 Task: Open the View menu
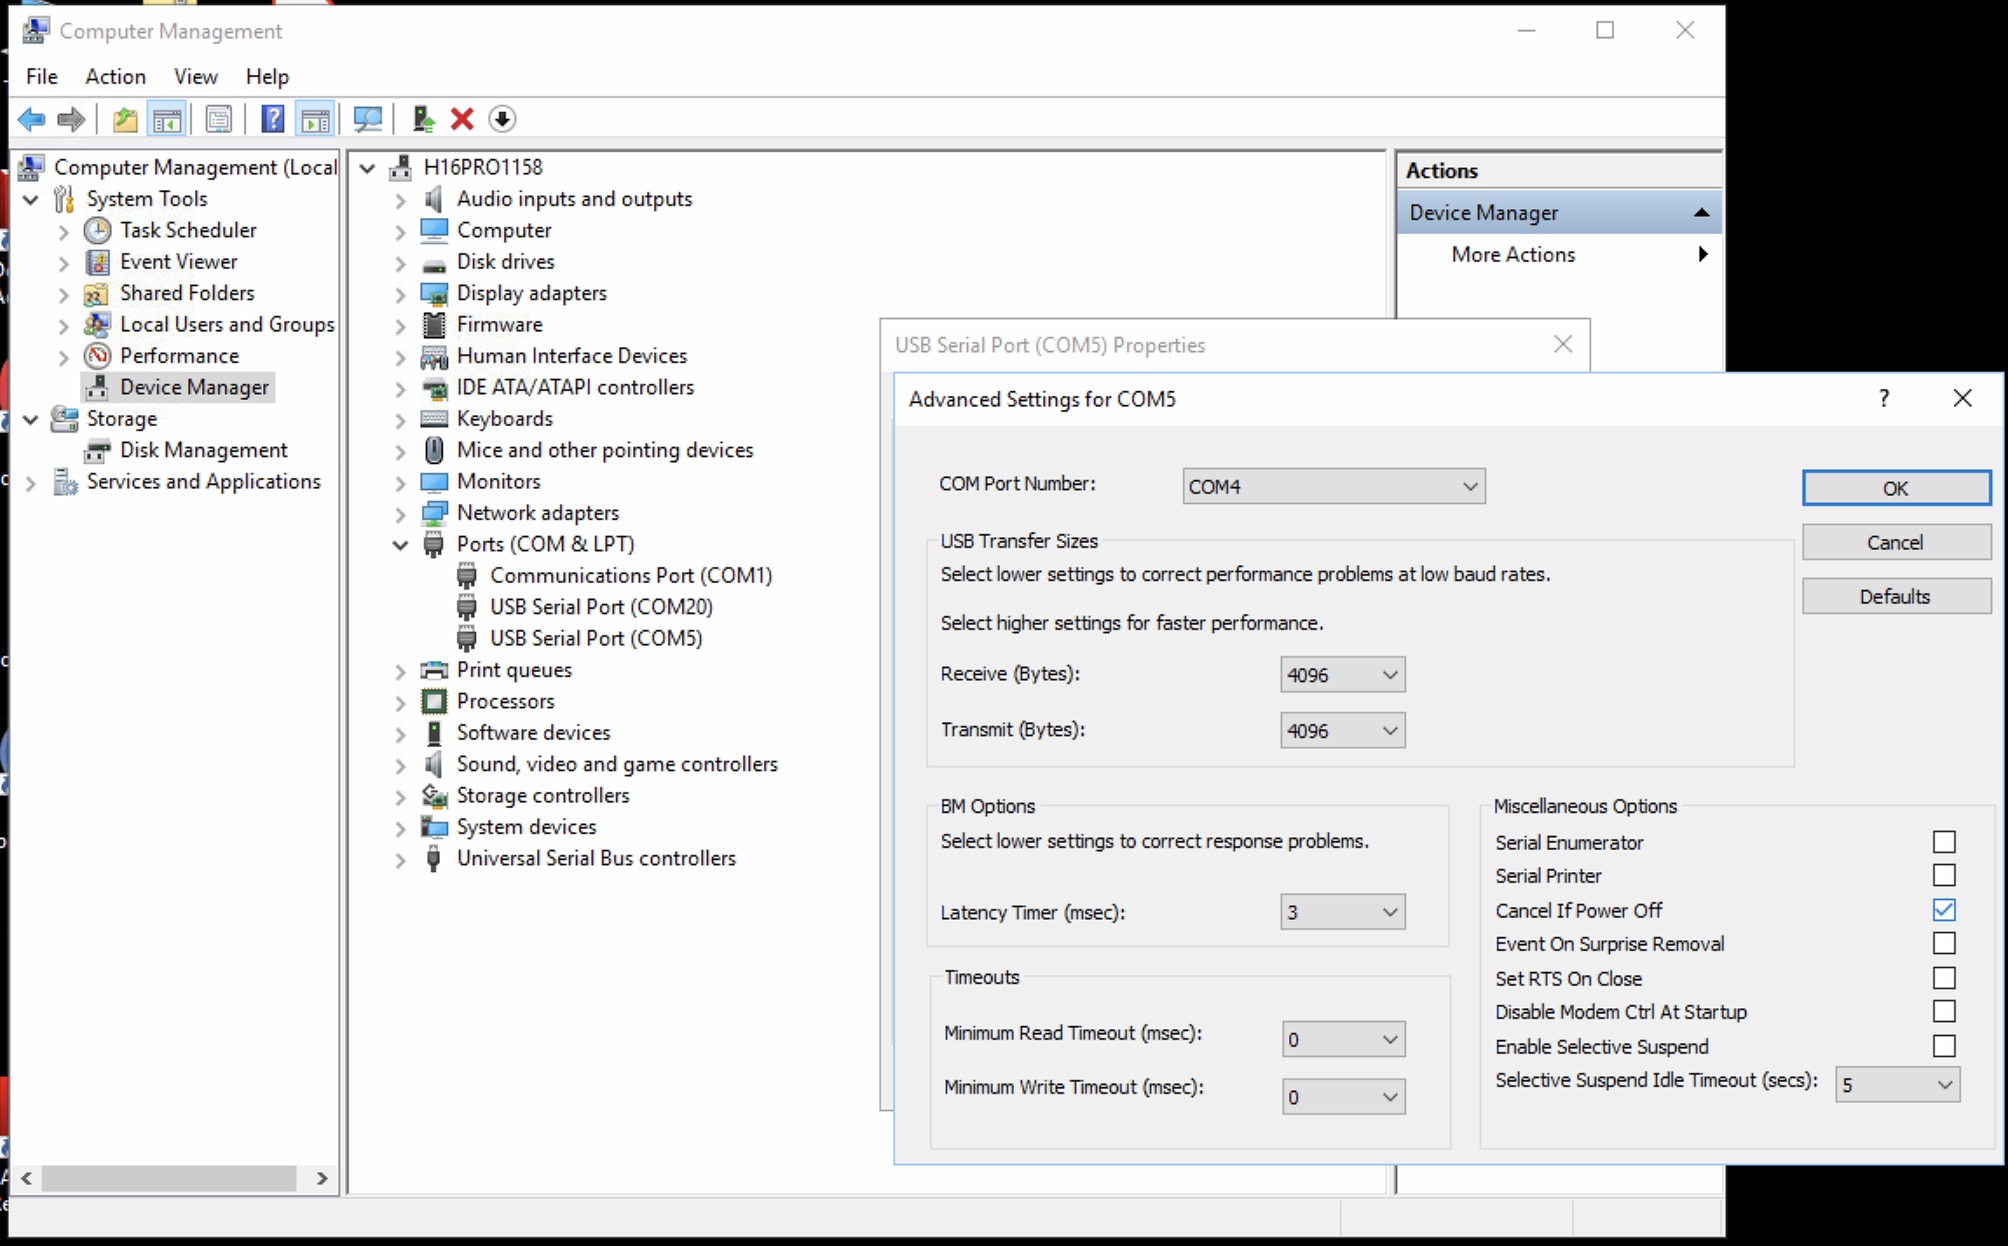(195, 76)
